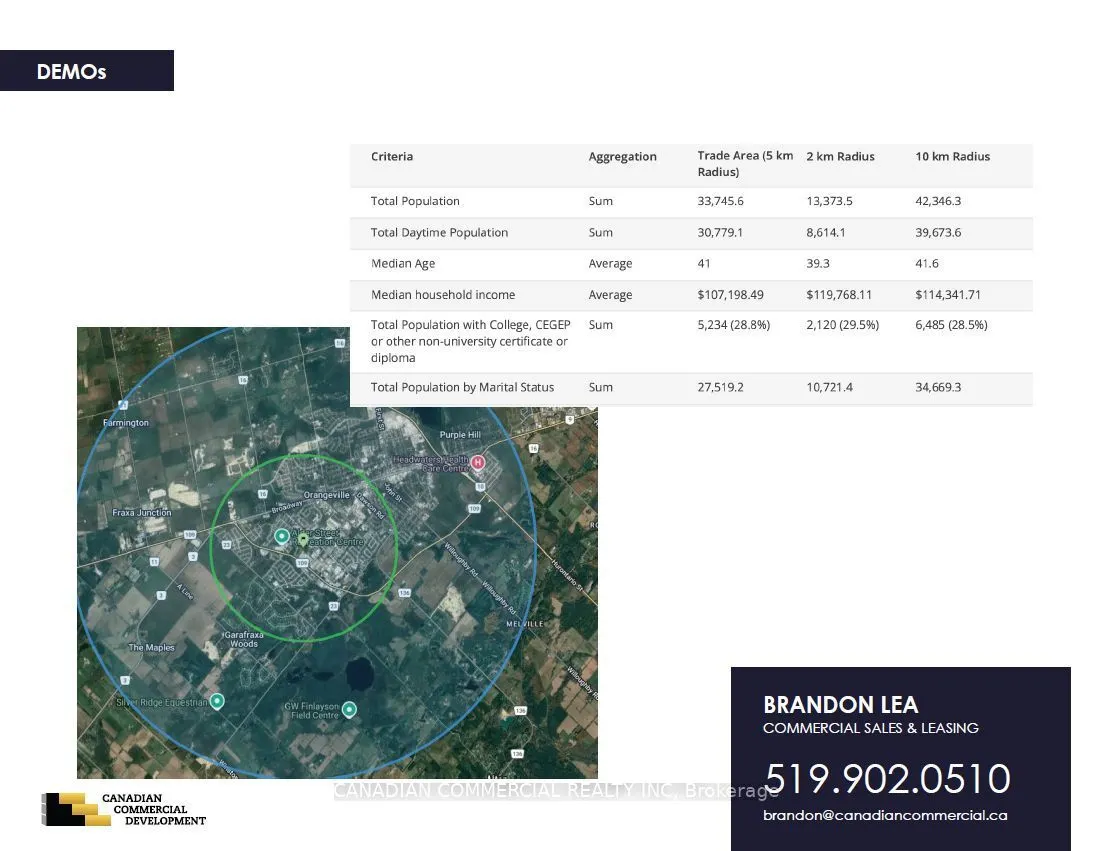The width and height of the screenshot is (1112, 851).
Task: Select the 10 km Radius column header
Action: pyautogui.click(x=952, y=157)
